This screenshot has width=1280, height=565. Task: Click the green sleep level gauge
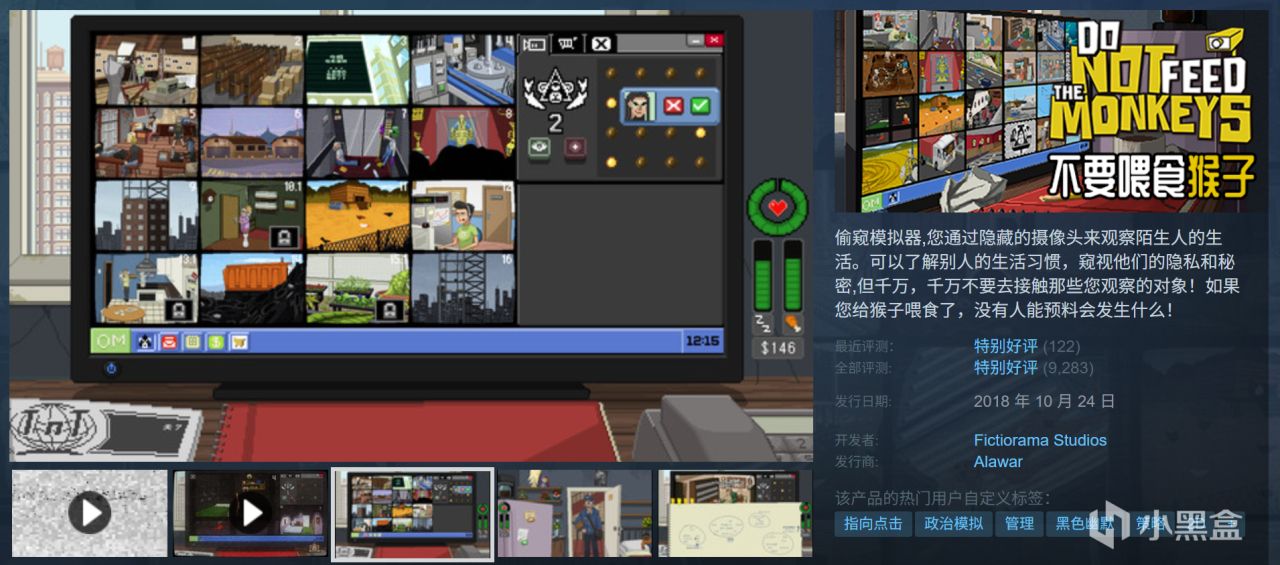[x=763, y=275]
